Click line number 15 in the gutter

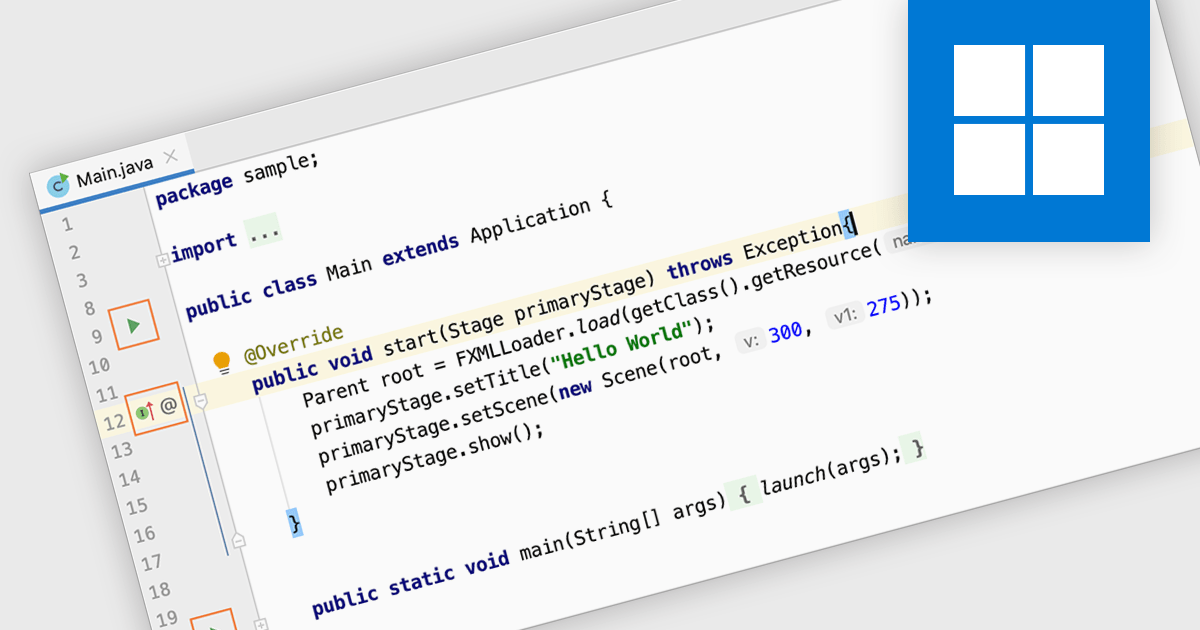[136, 506]
